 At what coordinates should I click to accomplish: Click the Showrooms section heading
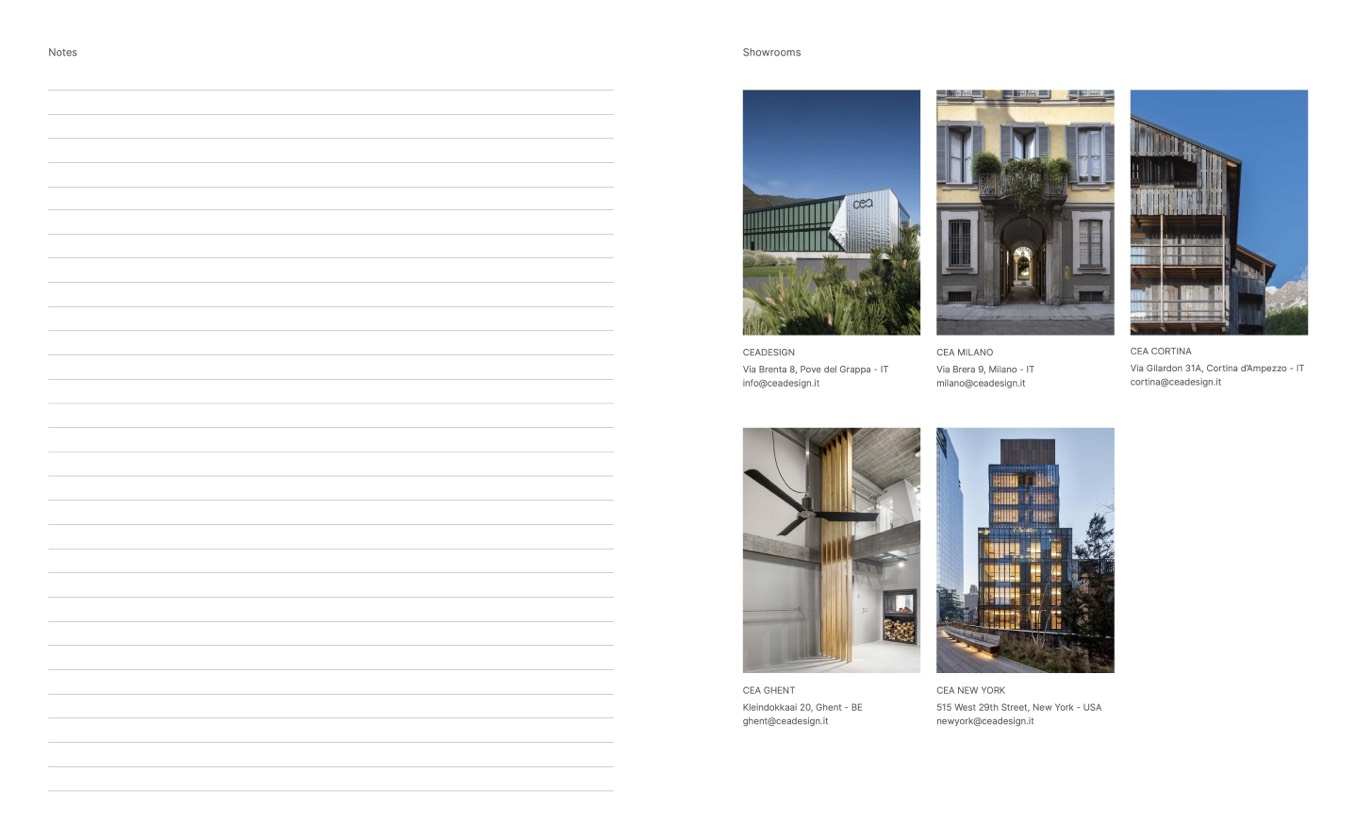771,52
